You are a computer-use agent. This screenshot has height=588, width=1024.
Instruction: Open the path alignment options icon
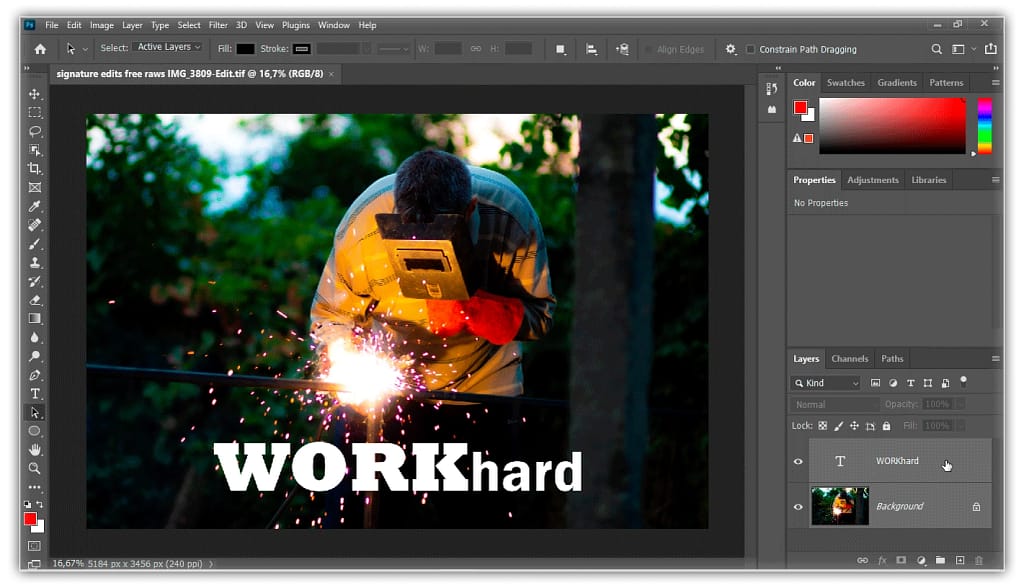point(592,49)
